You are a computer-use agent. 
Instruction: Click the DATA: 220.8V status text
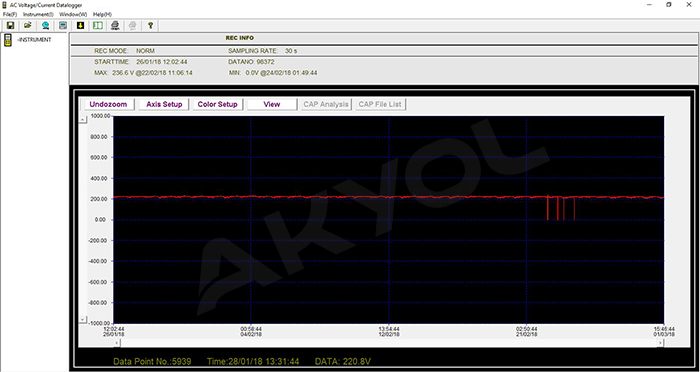point(343,361)
